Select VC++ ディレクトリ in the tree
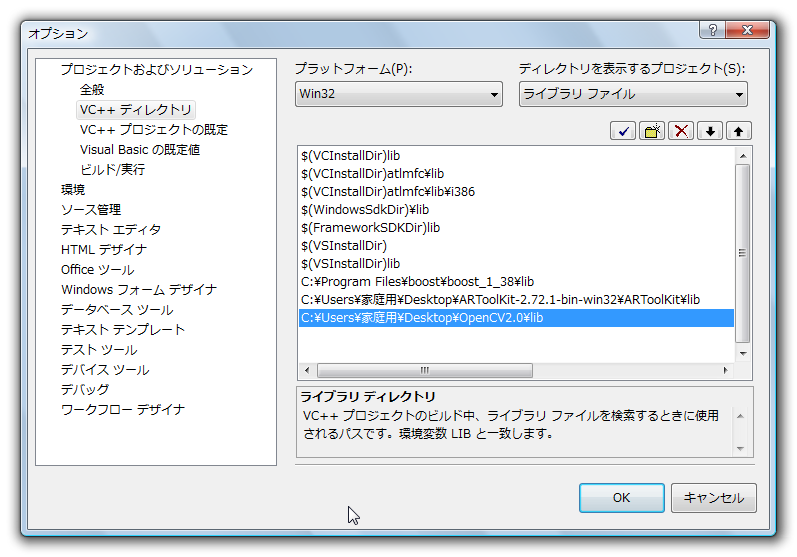Screen dimensions: 797x557 pos(136,109)
